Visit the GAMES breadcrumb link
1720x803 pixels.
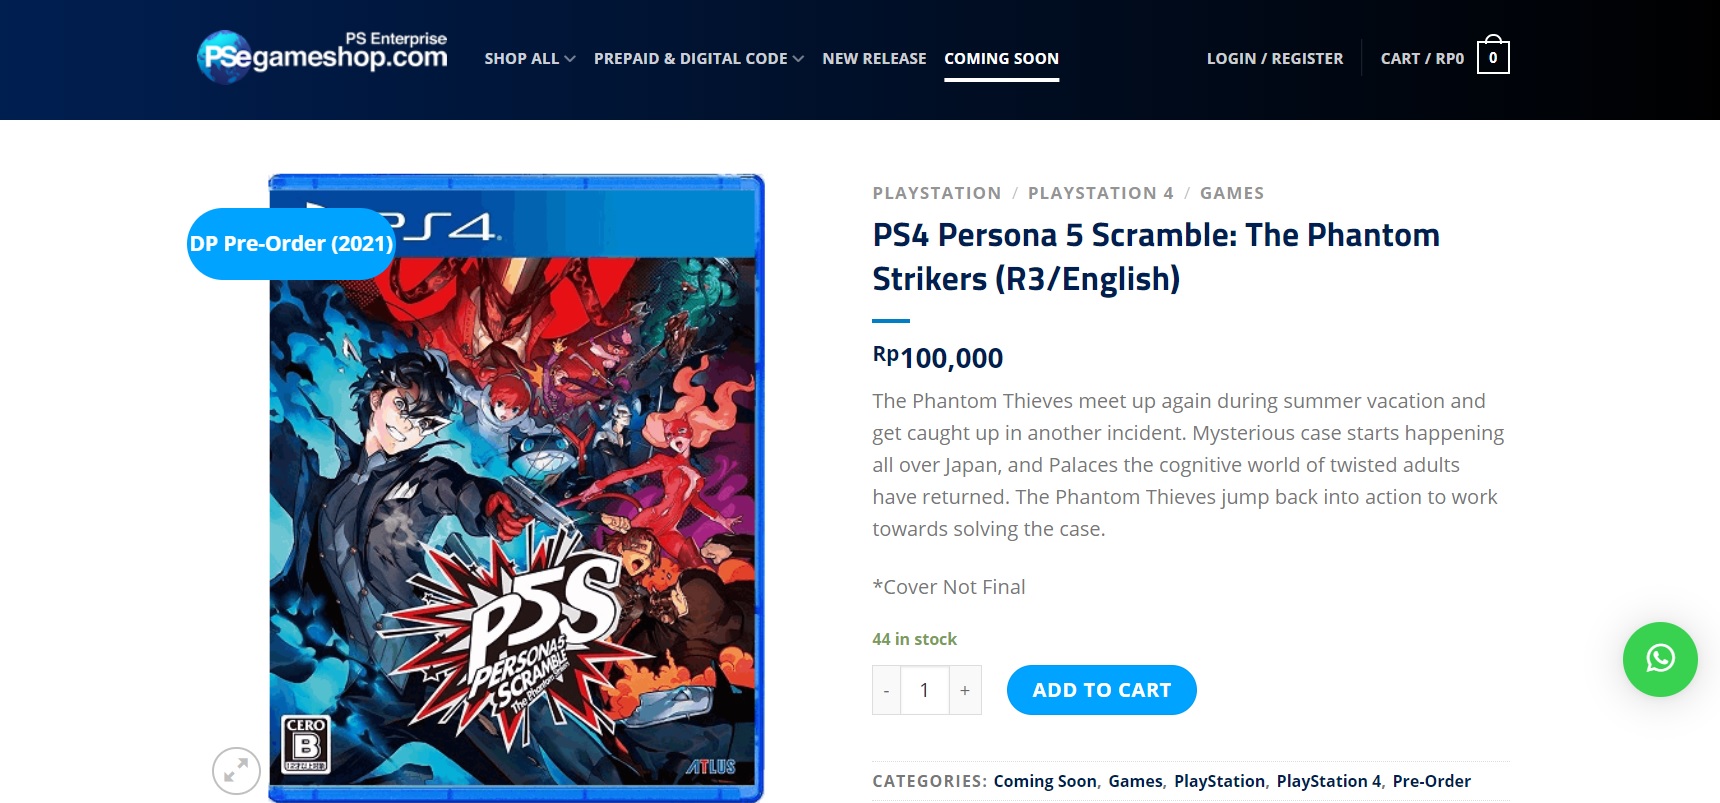click(x=1232, y=193)
